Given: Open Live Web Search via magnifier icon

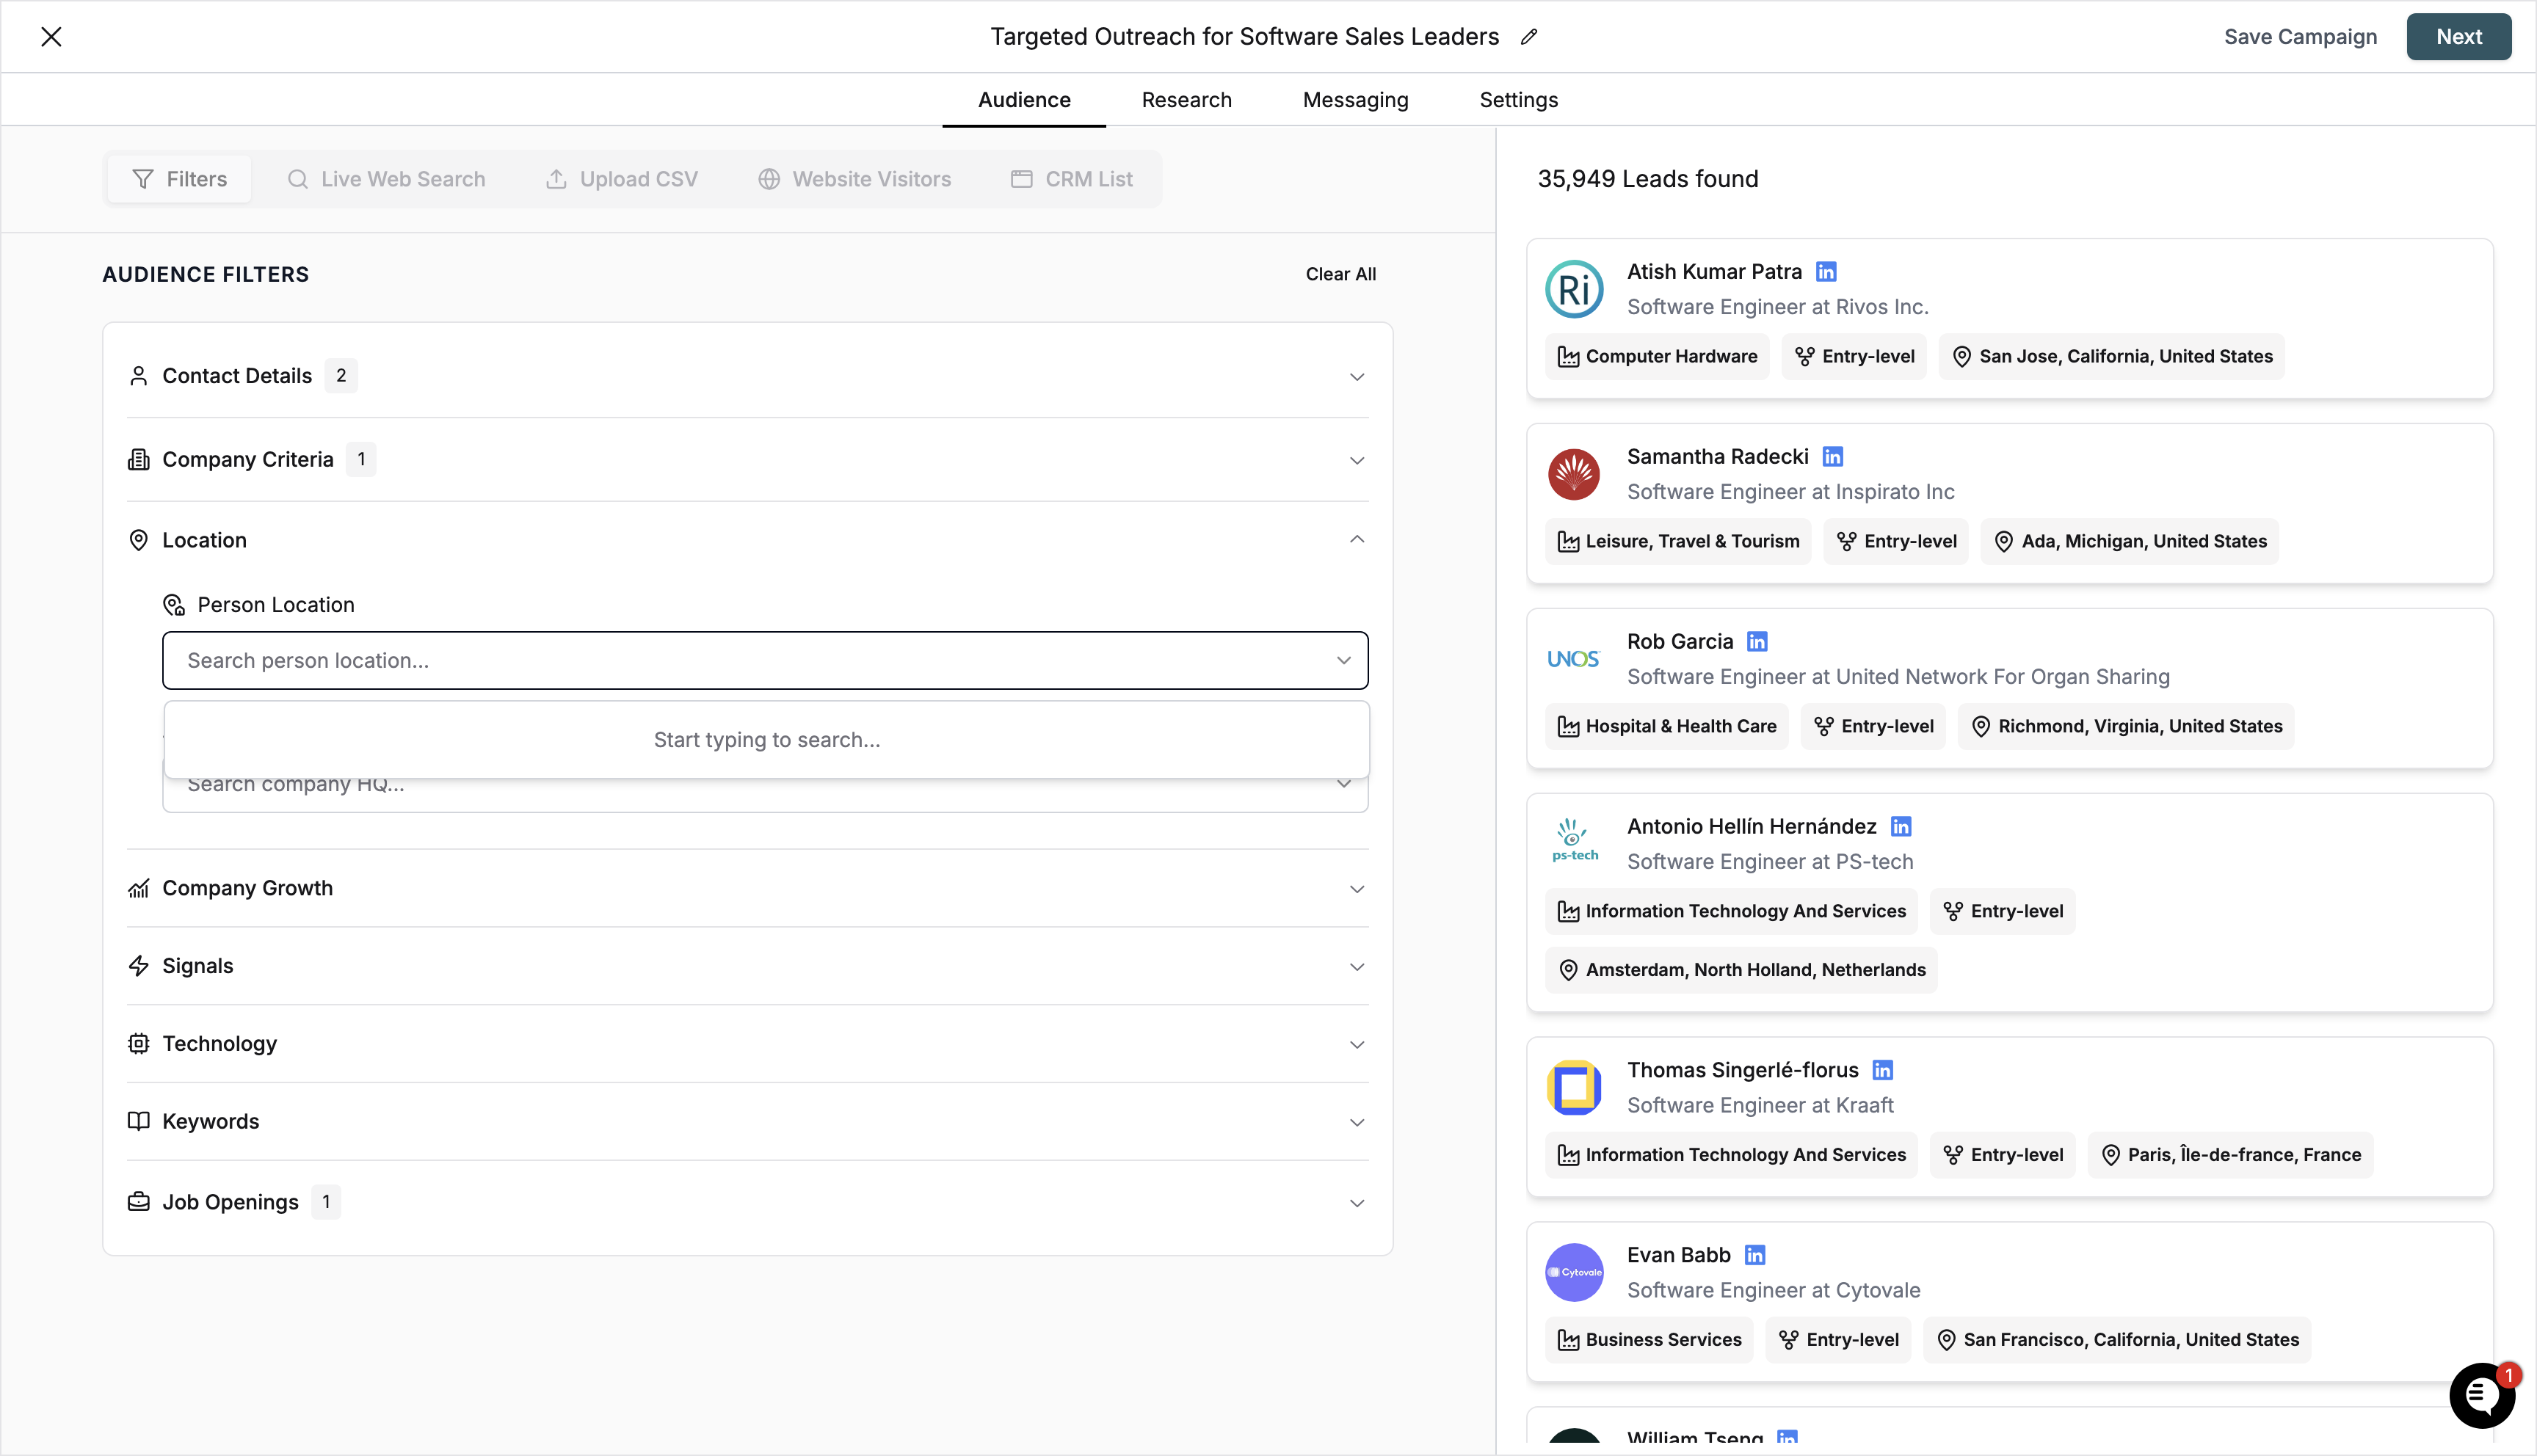Looking at the screenshot, I should 299,178.
